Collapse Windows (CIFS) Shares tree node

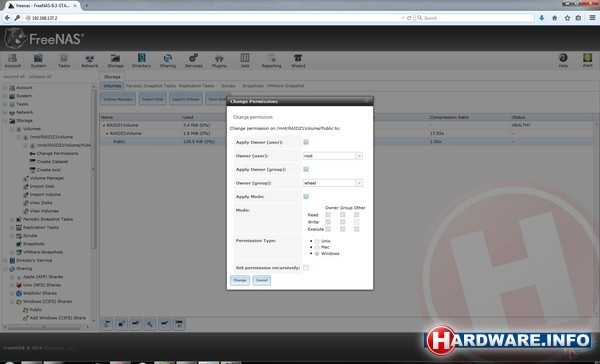click(x=12, y=302)
